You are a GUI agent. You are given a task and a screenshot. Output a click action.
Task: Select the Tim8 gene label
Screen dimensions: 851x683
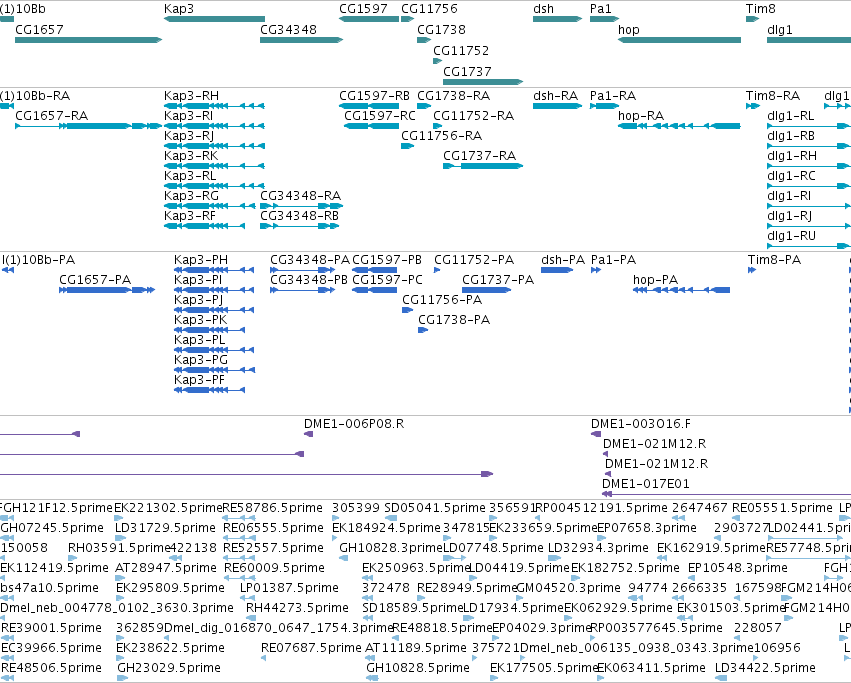point(760,9)
